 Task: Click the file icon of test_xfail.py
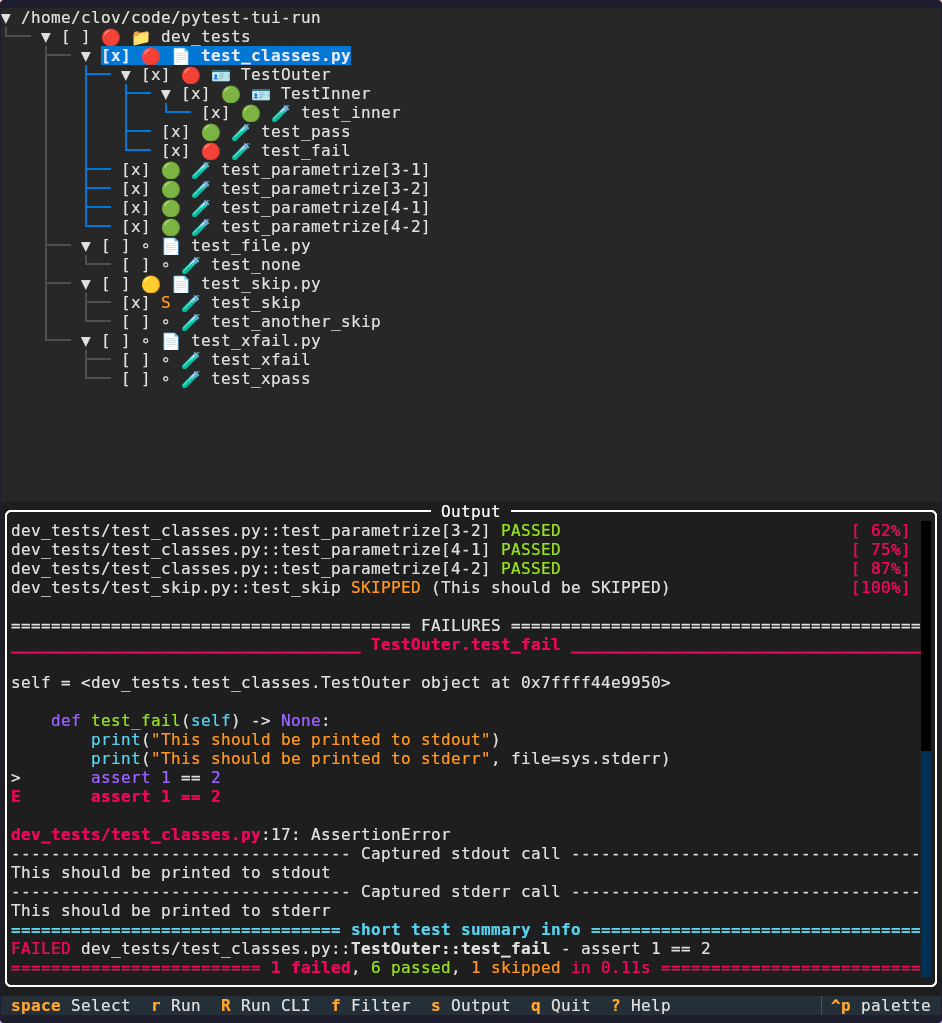(x=171, y=341)
